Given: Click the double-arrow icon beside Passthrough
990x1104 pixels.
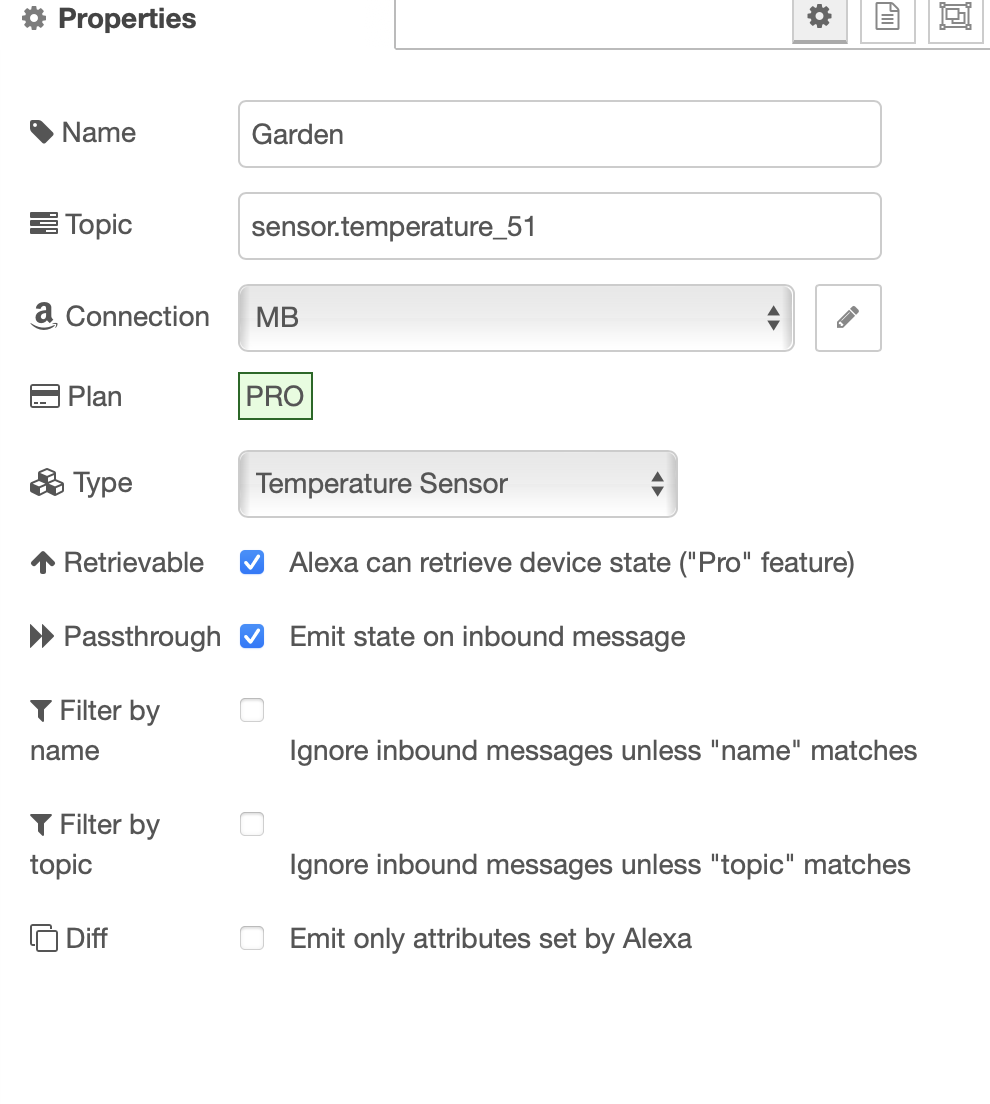Looking at the screenshot, I should click(41, 635).
